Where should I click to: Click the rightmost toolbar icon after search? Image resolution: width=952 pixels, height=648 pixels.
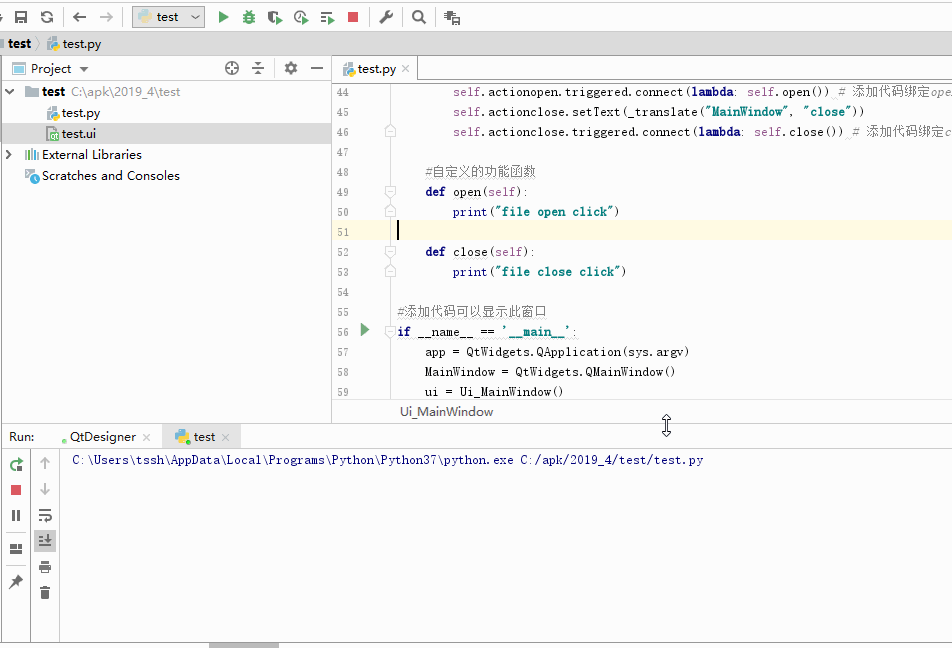click(452, 18)
